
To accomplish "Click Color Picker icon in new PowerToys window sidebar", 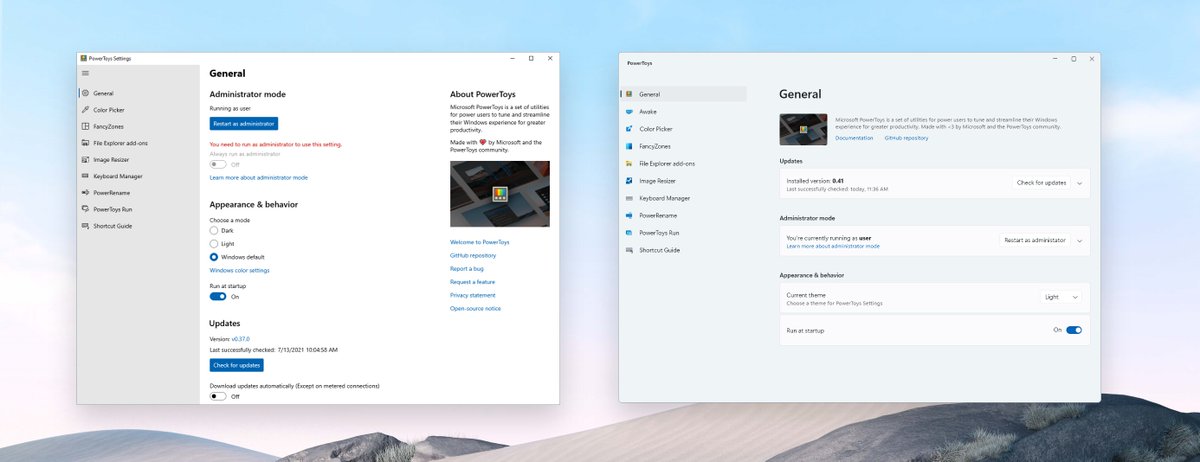I will (x=629, y=129).
